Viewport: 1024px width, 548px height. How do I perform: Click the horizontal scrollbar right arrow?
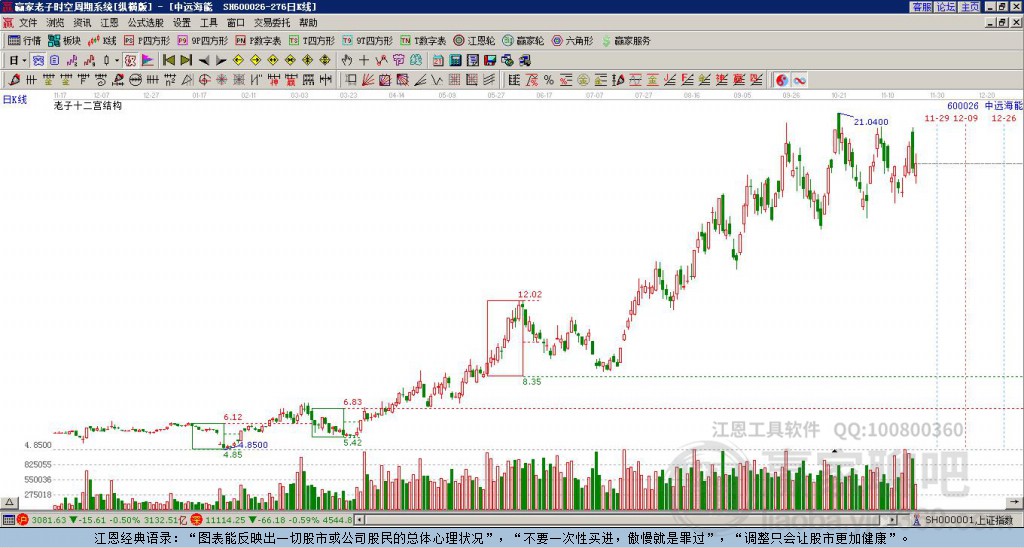coord(892,520)
